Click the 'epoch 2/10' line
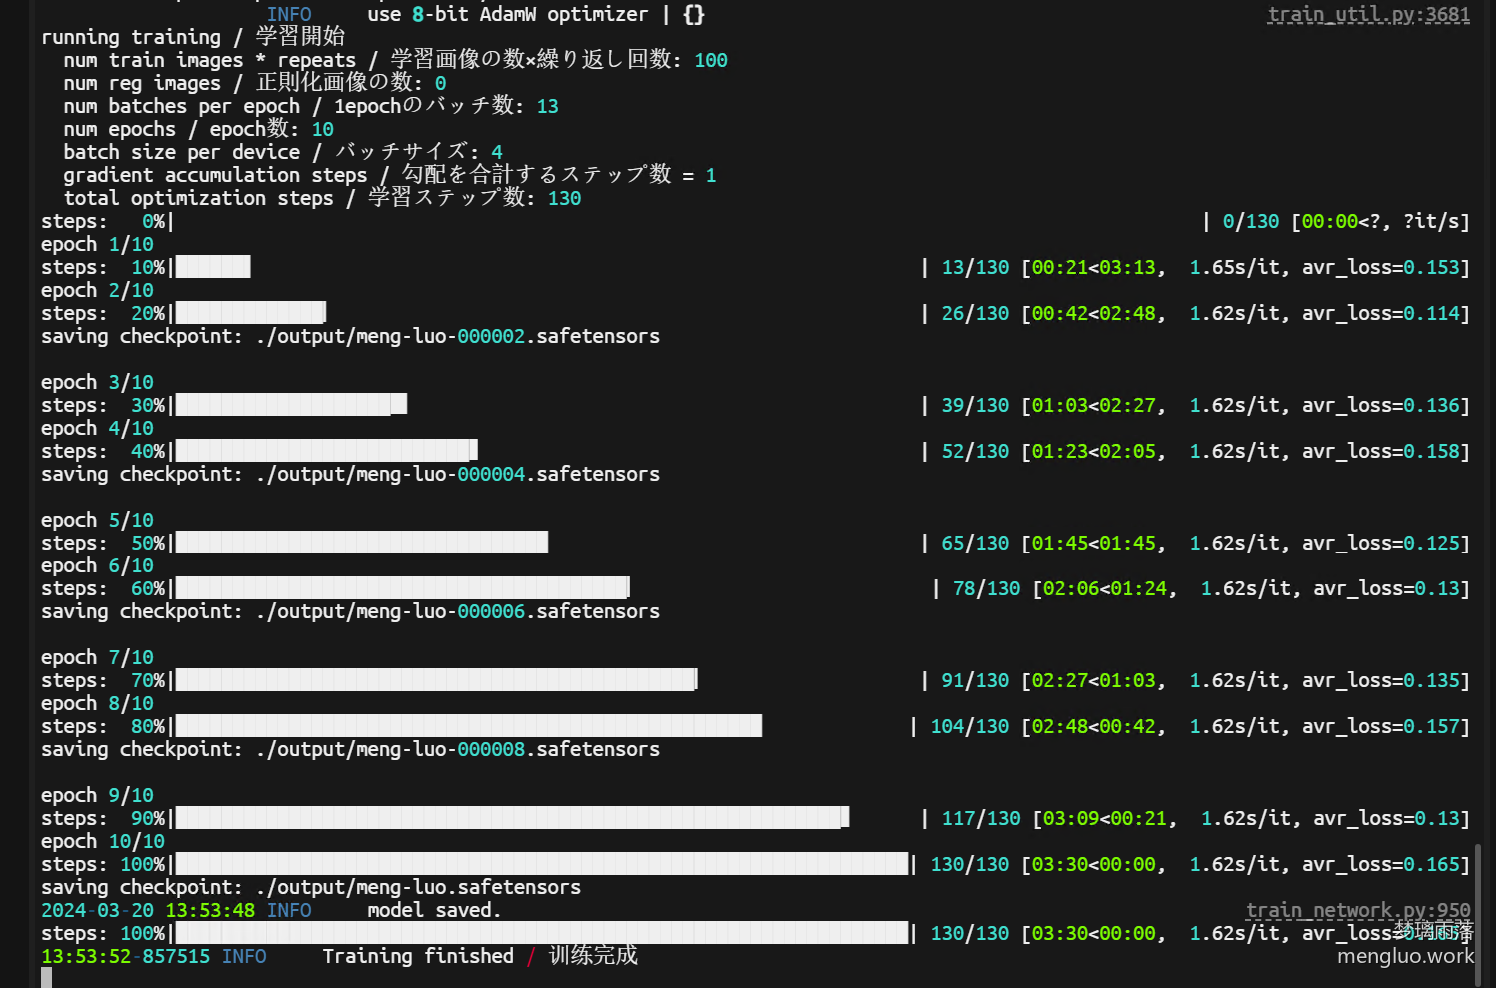This screenshot has width=1496, height=988. pyautogui.click(x=97, y=290)
